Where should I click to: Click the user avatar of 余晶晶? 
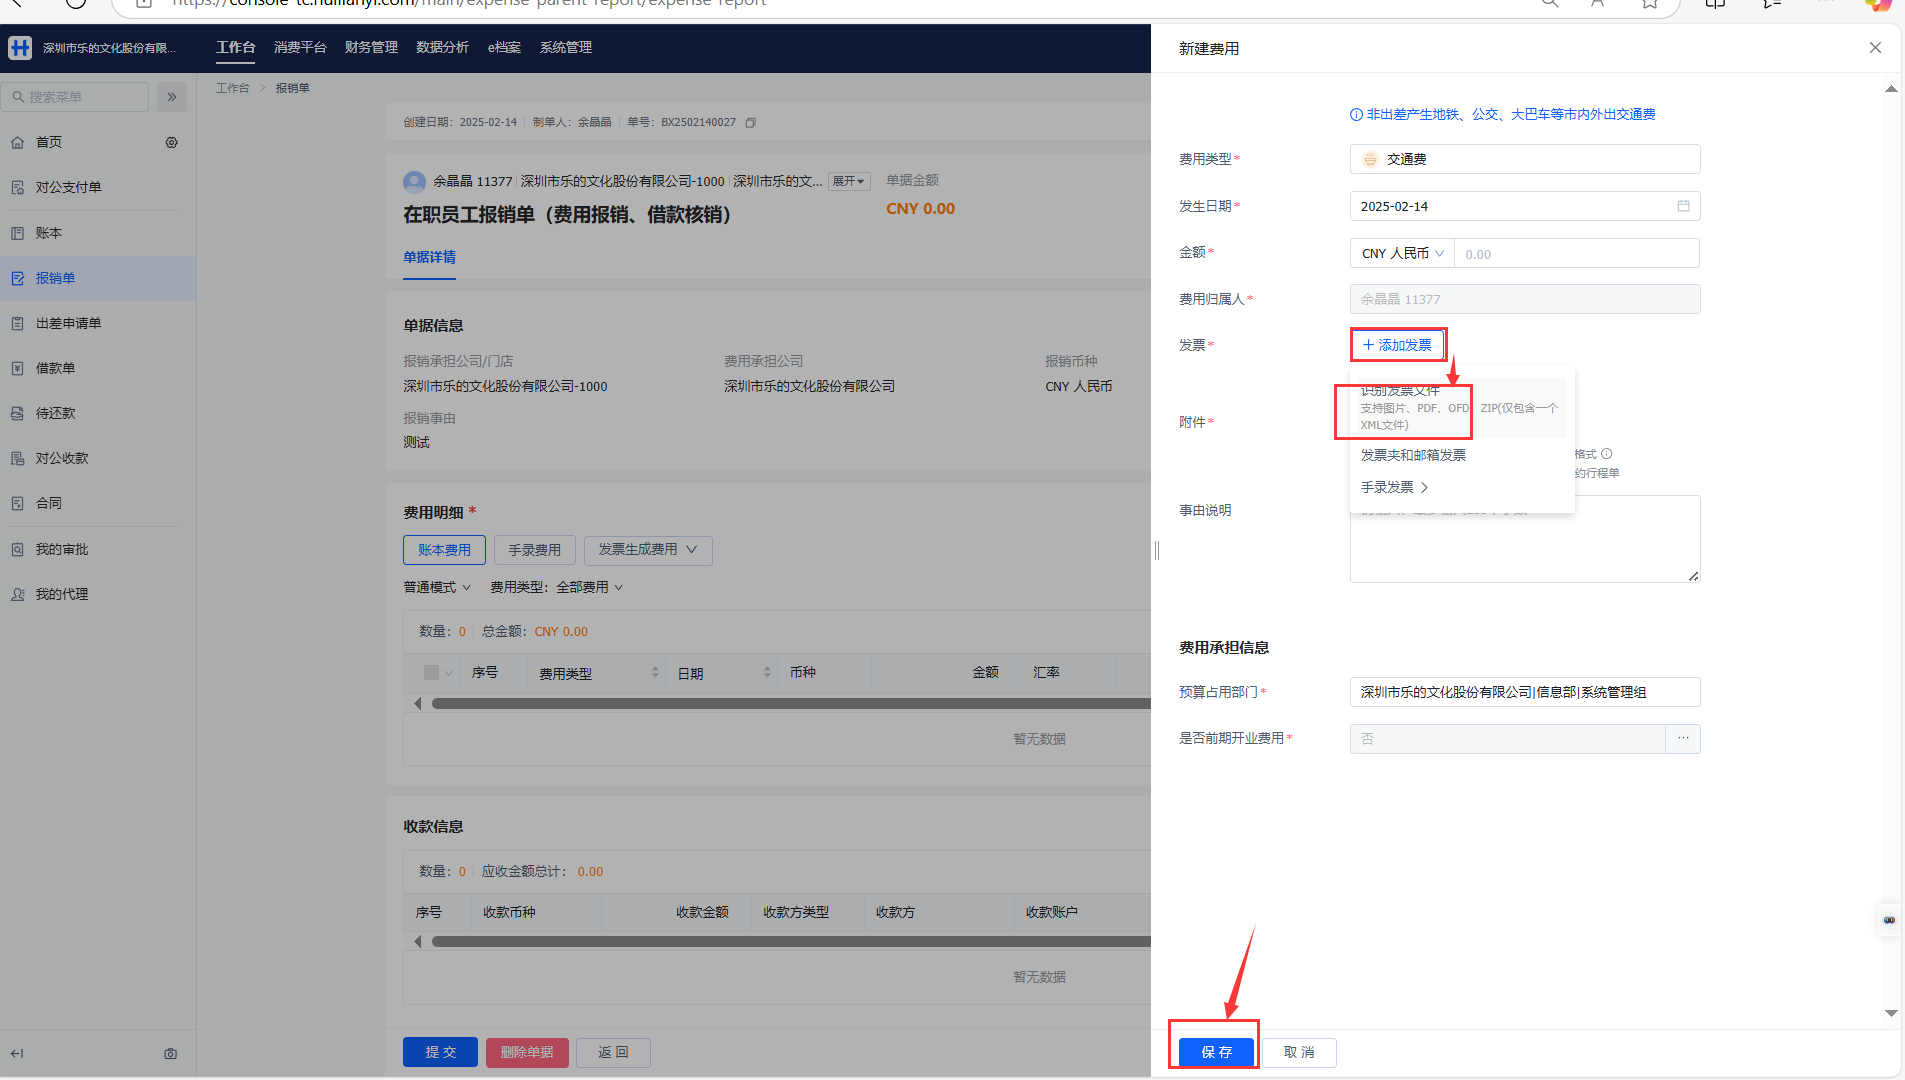point(414,182)
